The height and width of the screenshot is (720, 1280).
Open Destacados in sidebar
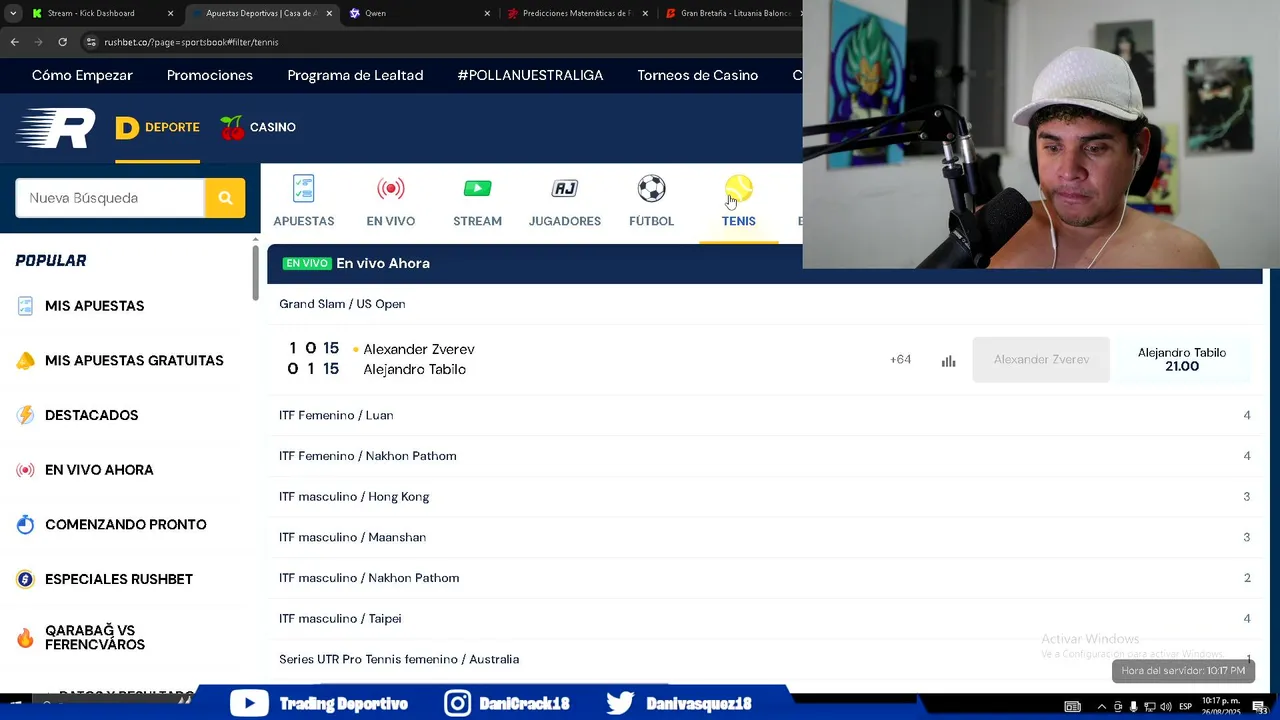[x=91, y=415]
